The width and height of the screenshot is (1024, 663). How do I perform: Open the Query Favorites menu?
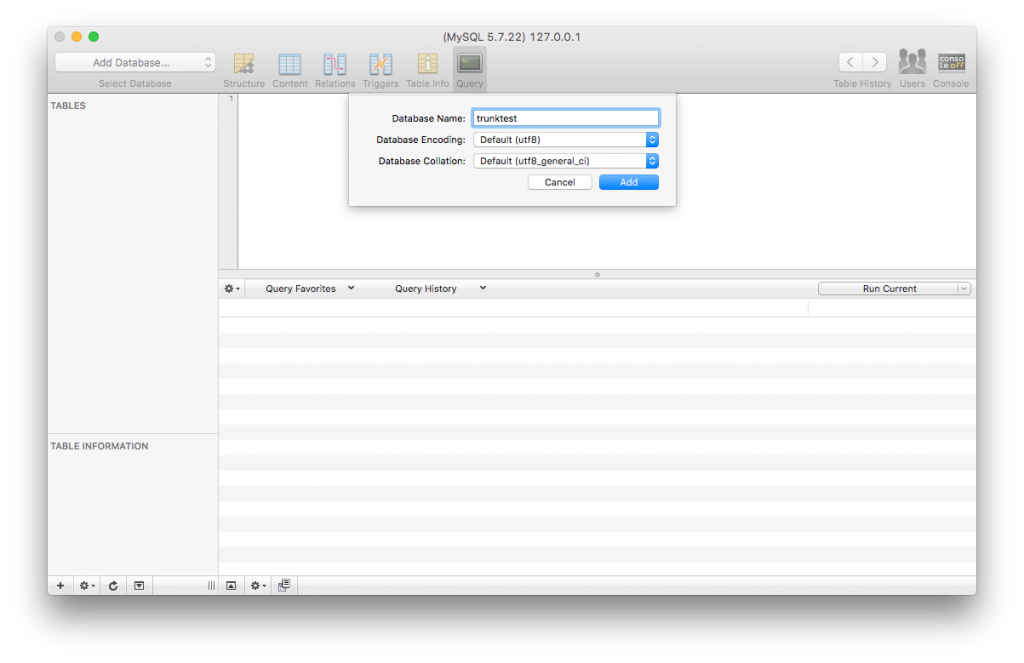pyautogui.click(x=310, y=288)
